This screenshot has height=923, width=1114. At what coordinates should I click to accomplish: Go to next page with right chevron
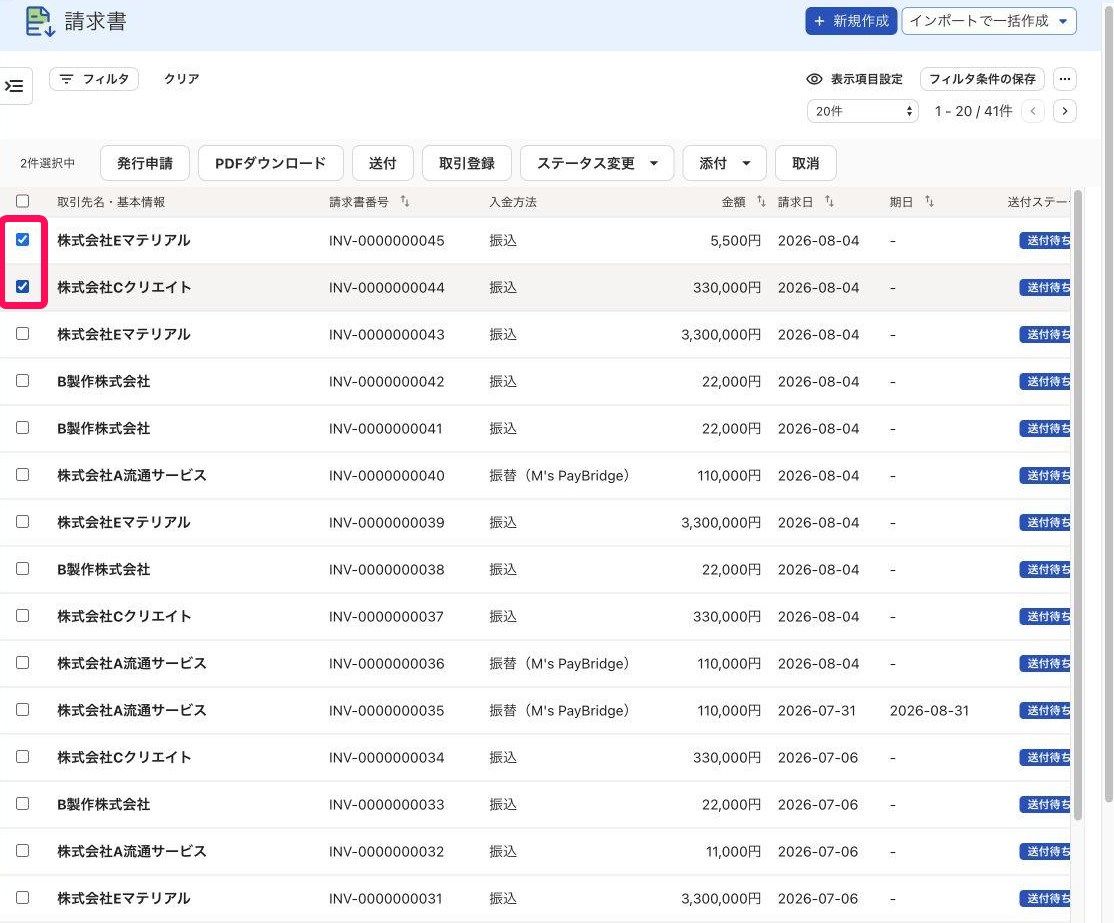pos(1064,111)
